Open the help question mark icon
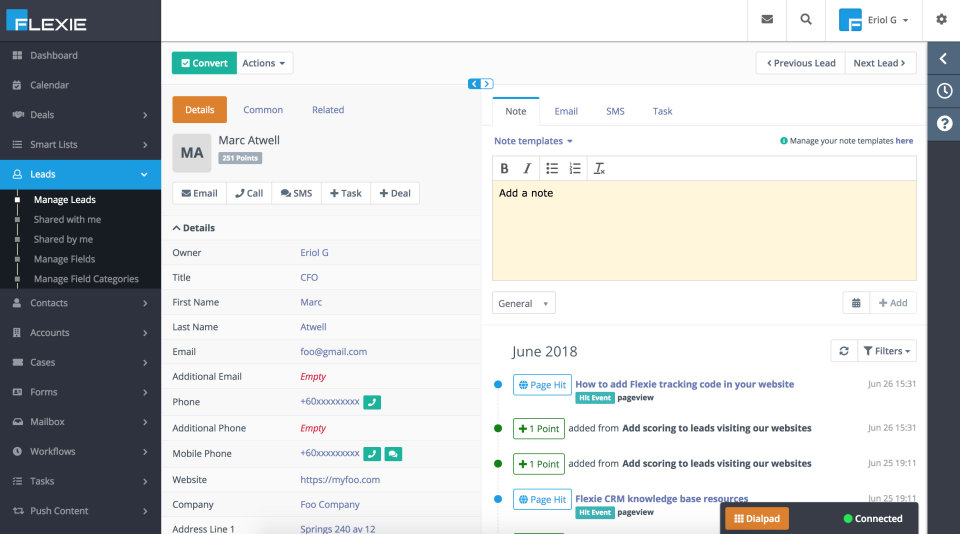Screen dimensions: 960x534 click(x=944, y=124)
